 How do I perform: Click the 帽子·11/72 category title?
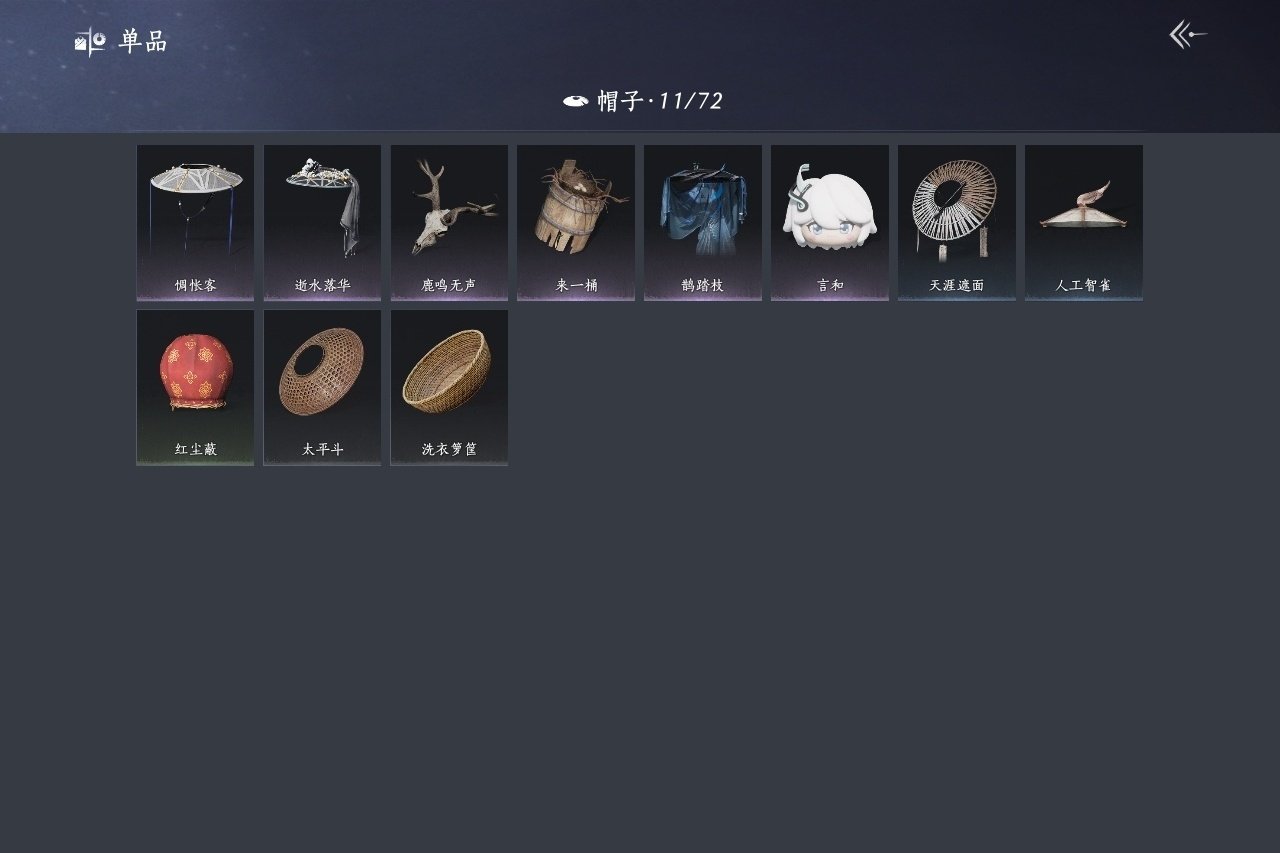coord(660,101)
